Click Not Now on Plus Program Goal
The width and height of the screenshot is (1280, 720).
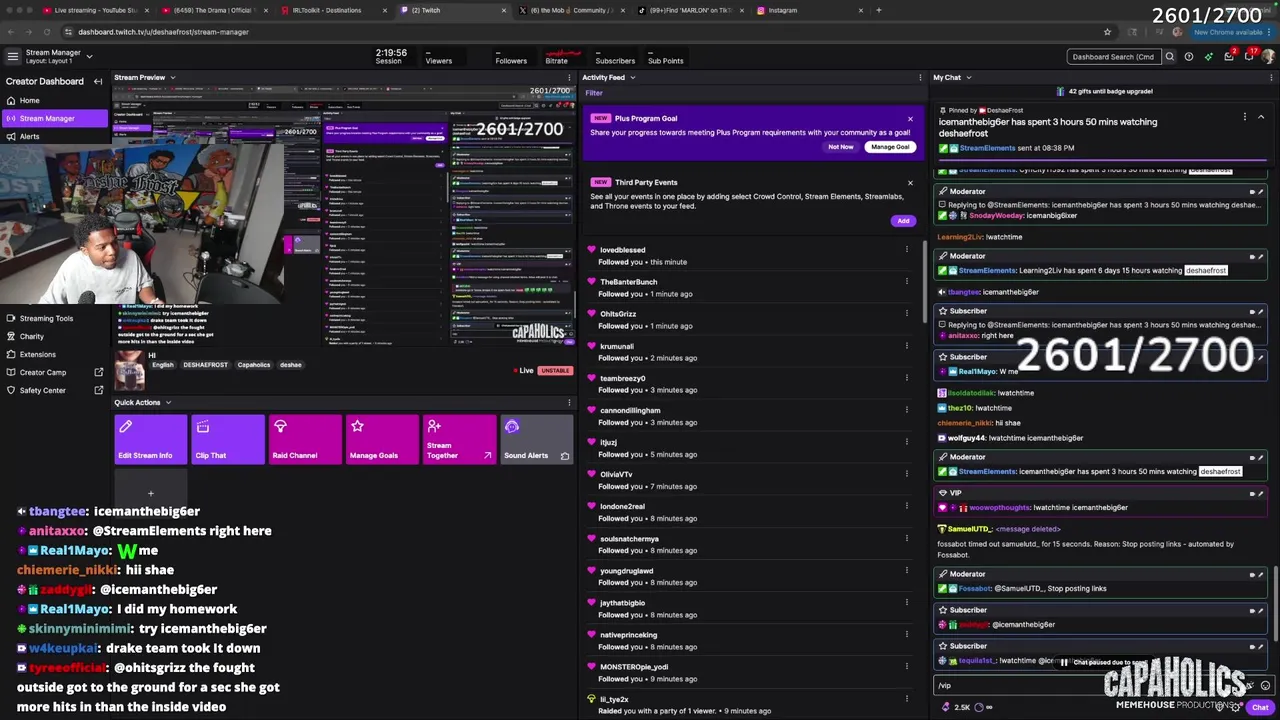[841, 147]
